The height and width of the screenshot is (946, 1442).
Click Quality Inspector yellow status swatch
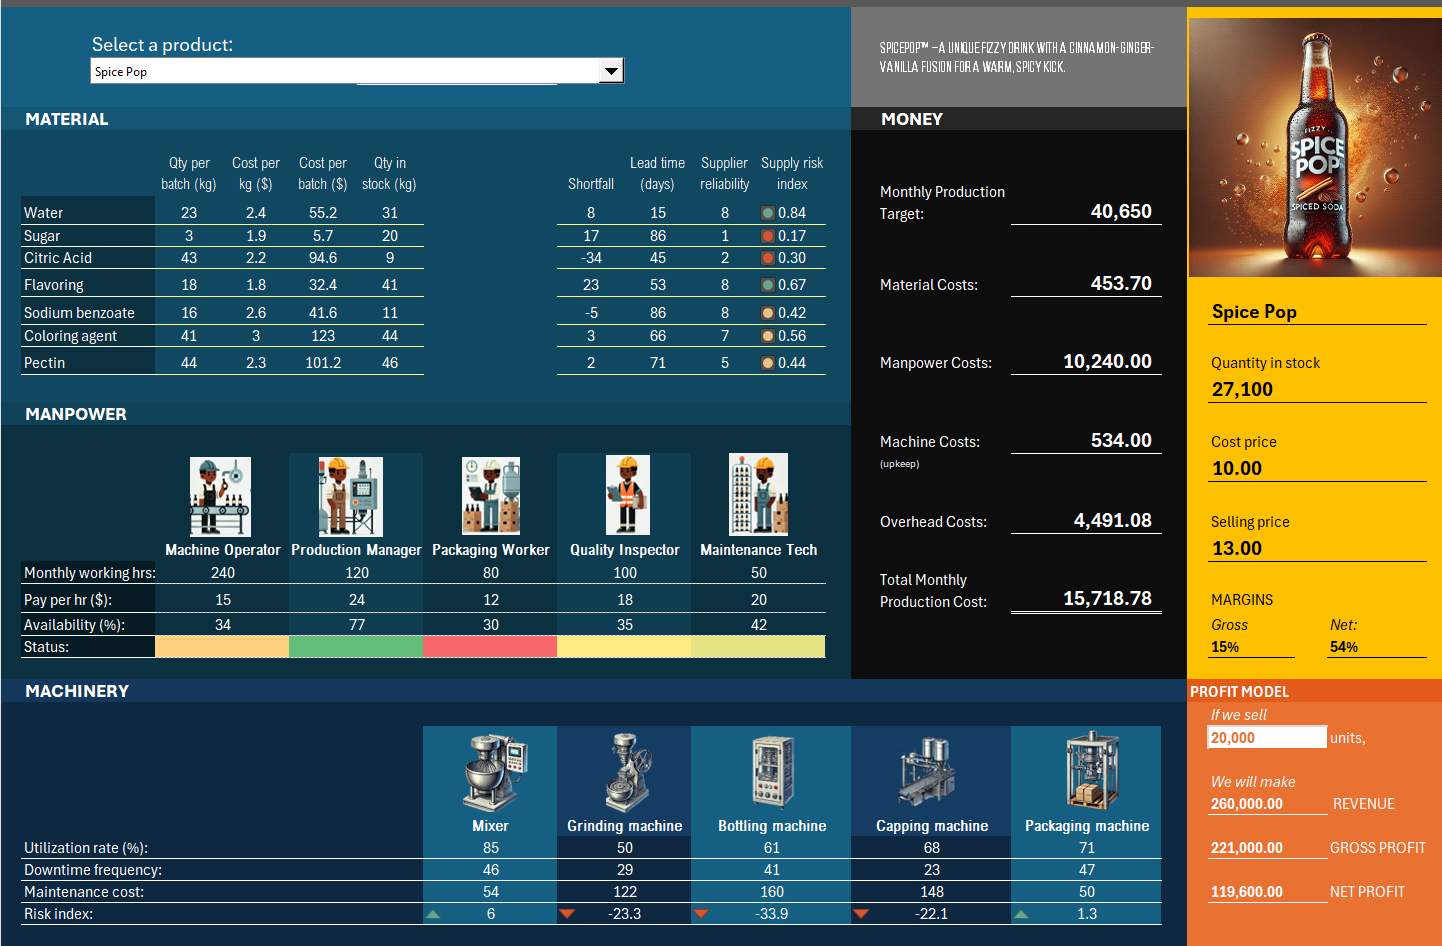click(x=624, y=647)
